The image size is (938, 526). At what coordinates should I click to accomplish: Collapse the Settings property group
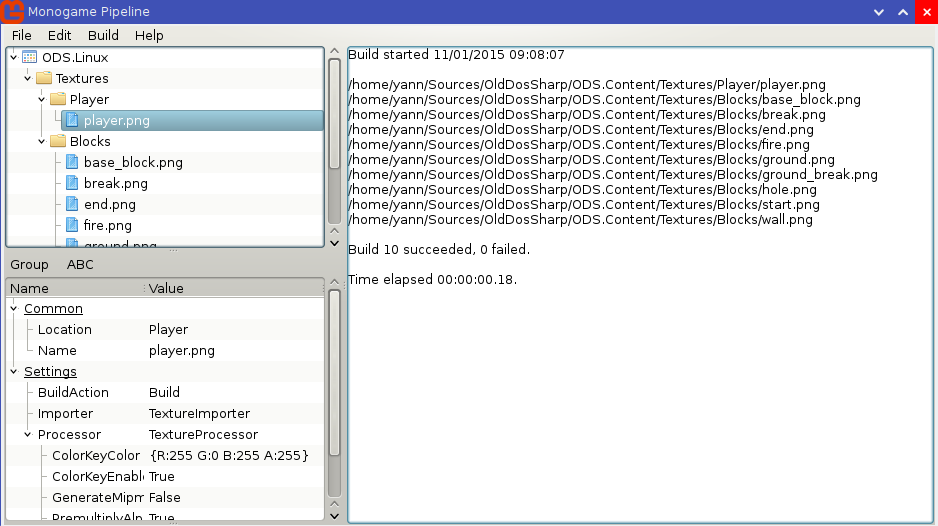coord(14,372)
